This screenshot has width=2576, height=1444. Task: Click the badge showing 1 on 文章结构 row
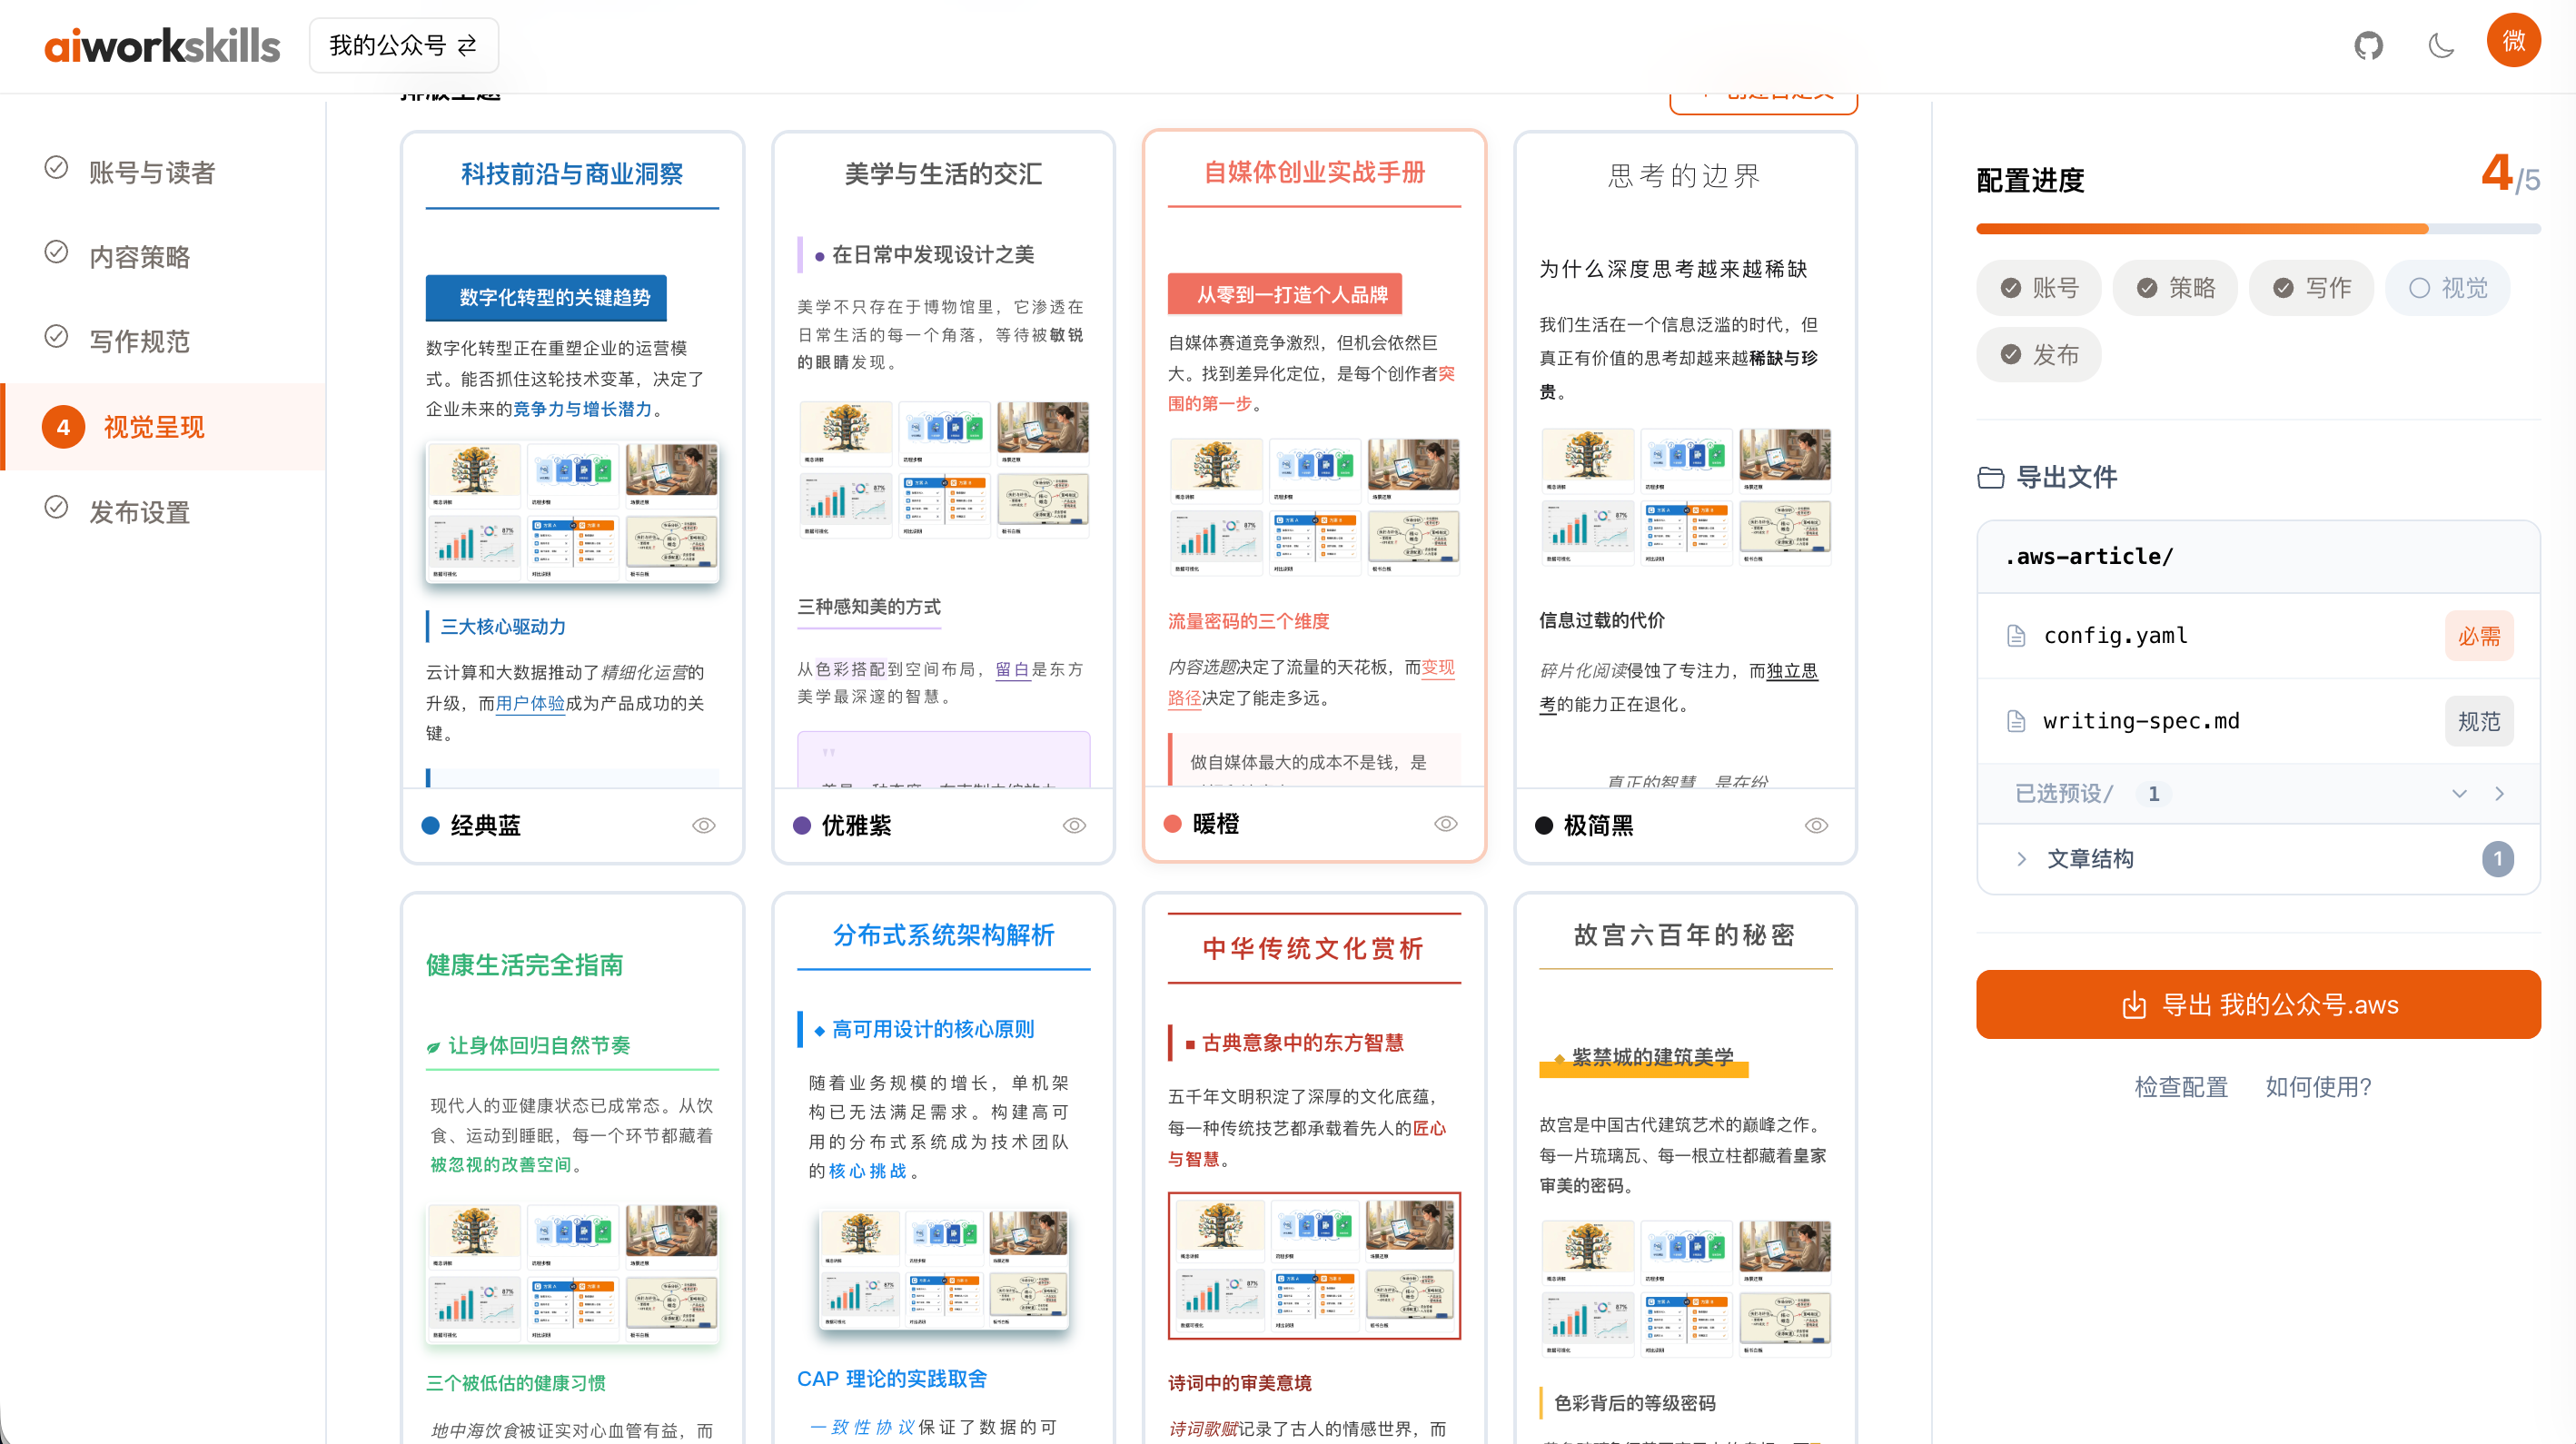click(2497, 858)
